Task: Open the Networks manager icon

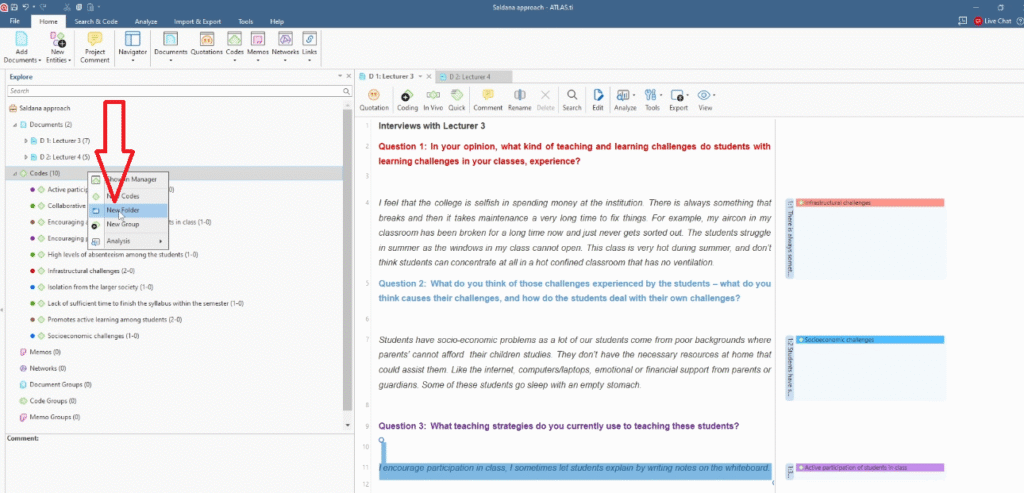Action: 285,44
